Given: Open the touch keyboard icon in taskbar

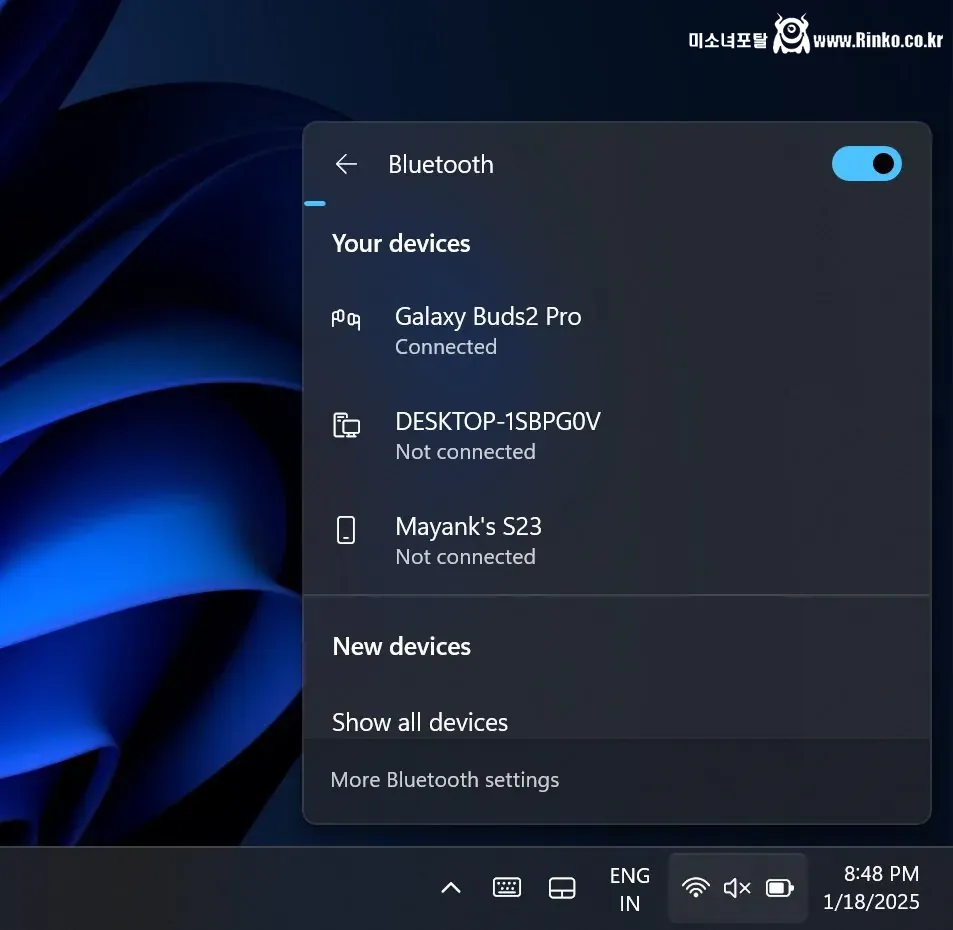Looking at the screenshot, I should pyautogui.click(x=507, y=888).
